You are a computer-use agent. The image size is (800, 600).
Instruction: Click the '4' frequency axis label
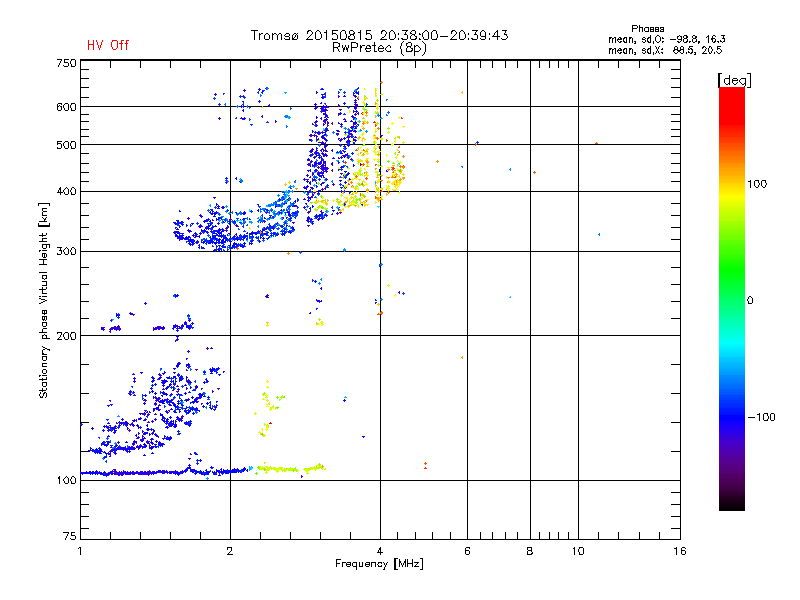click(x=380, y=551)
